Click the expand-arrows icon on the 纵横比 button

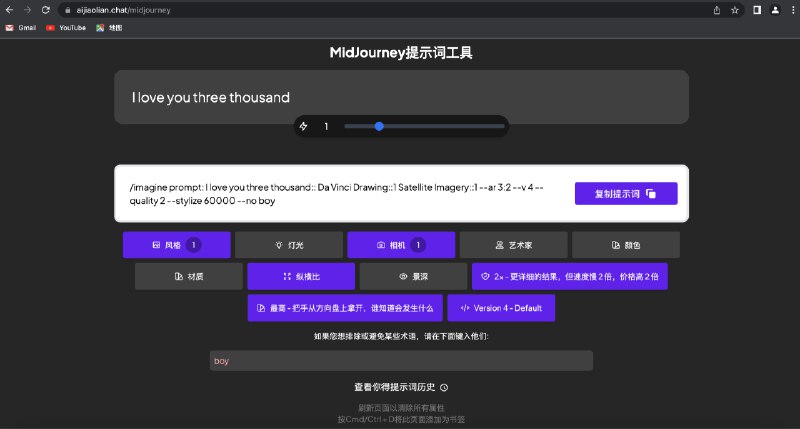click(x=287, y=276)
